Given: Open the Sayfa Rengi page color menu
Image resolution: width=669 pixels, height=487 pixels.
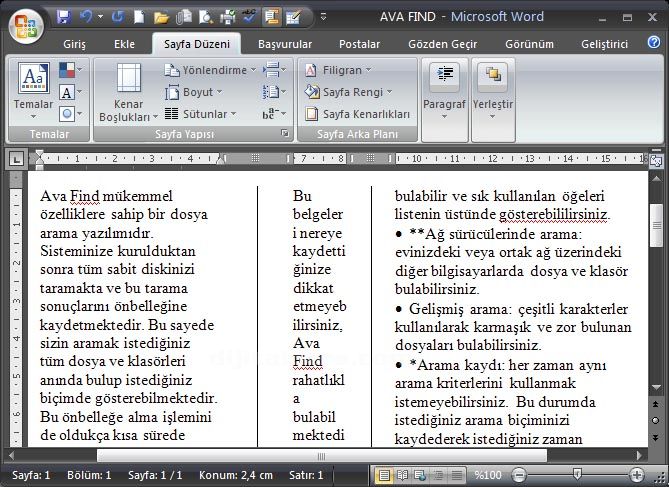Looking at the screenshot, I should (348, 92).
